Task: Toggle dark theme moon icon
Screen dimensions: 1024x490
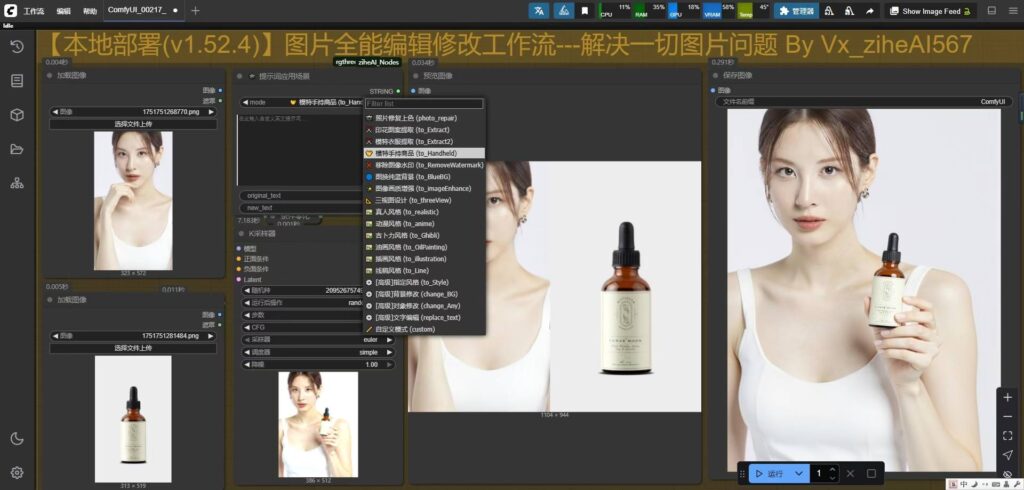Action: [x=17, y=438]
